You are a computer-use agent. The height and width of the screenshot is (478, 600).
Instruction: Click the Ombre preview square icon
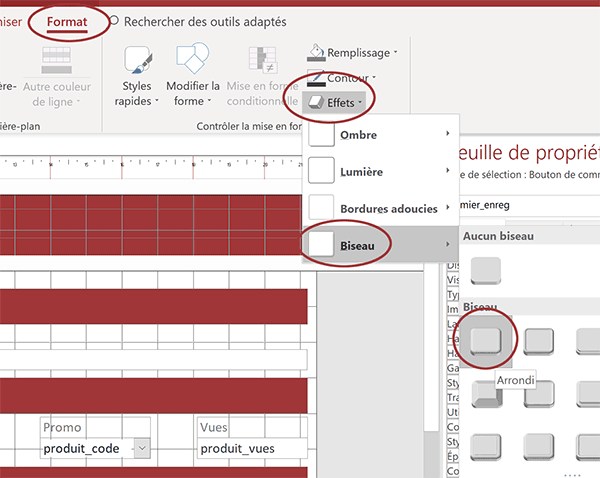pos(321,134)
